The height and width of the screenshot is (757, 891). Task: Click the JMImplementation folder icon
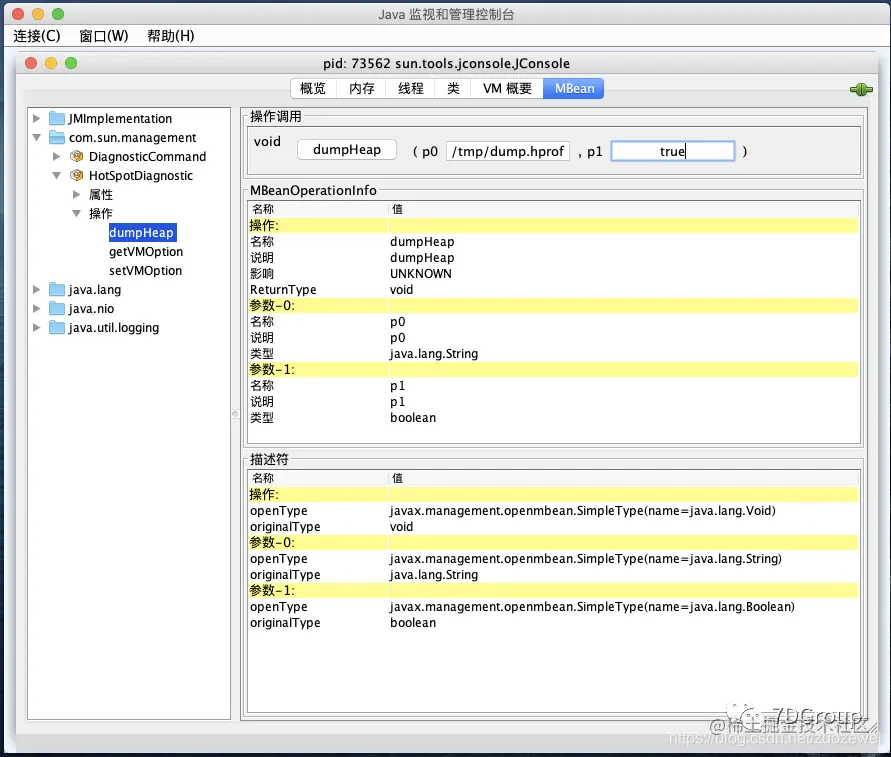(57, 118)
